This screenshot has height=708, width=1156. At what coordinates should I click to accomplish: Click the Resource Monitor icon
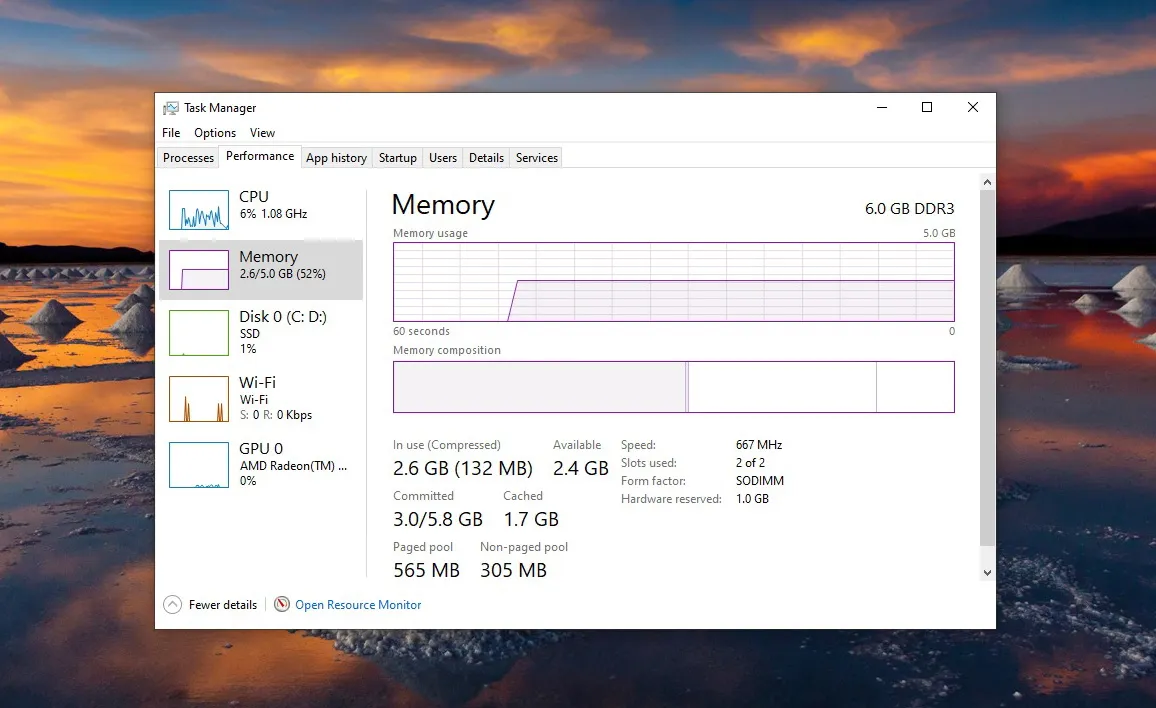click(x=282, y=605)
